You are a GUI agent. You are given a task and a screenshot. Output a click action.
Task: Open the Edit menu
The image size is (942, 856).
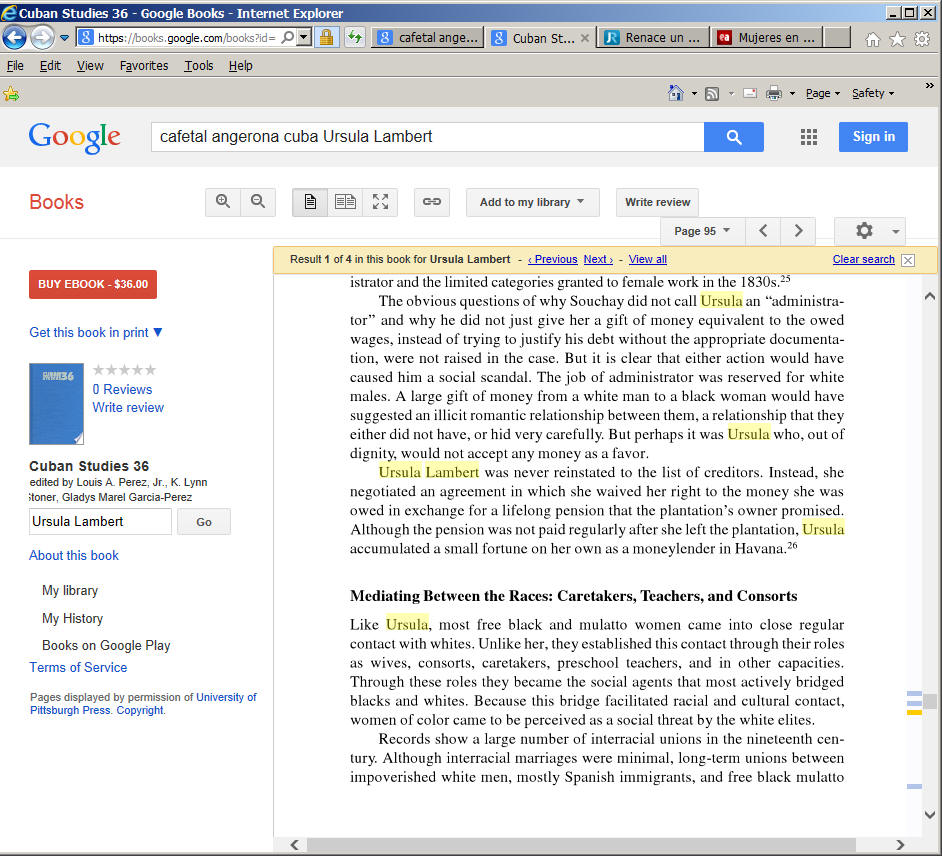pyautogui.click(x=50, y=65)
